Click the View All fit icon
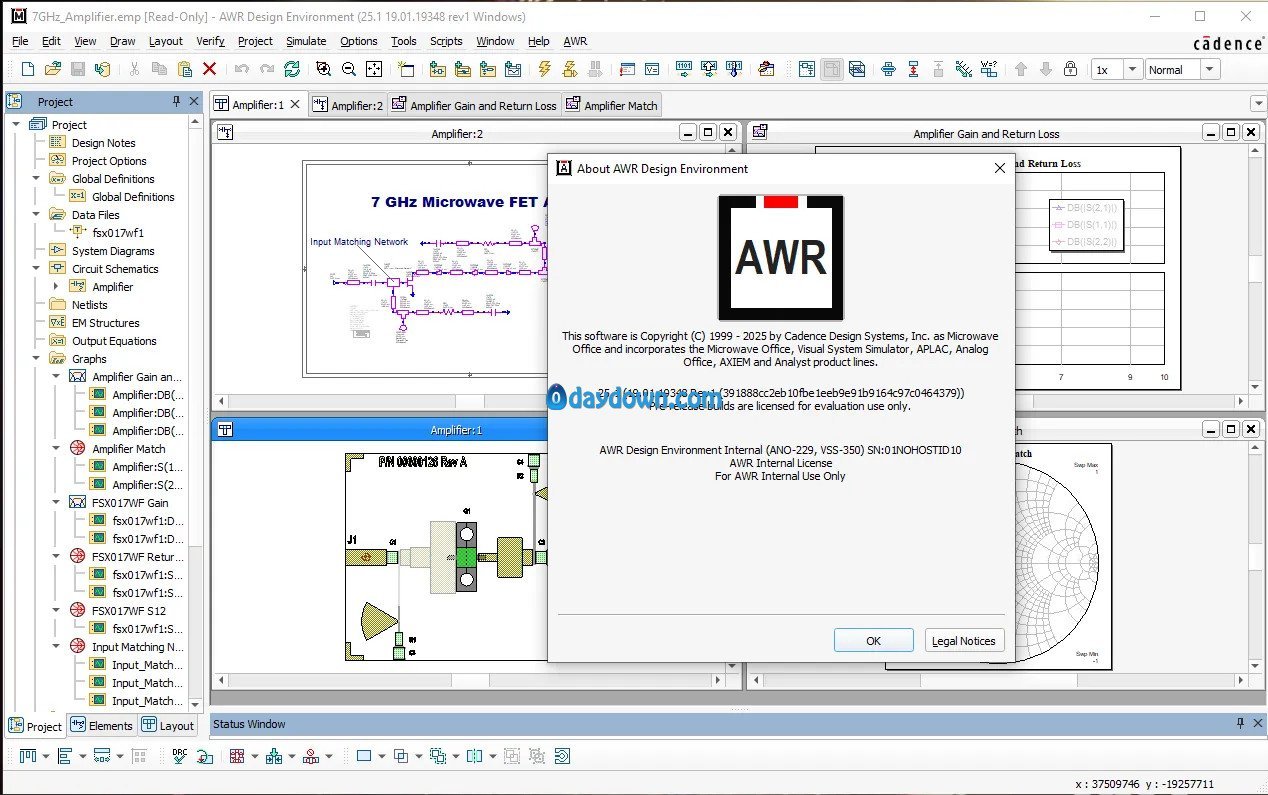 tap(374, 69)
